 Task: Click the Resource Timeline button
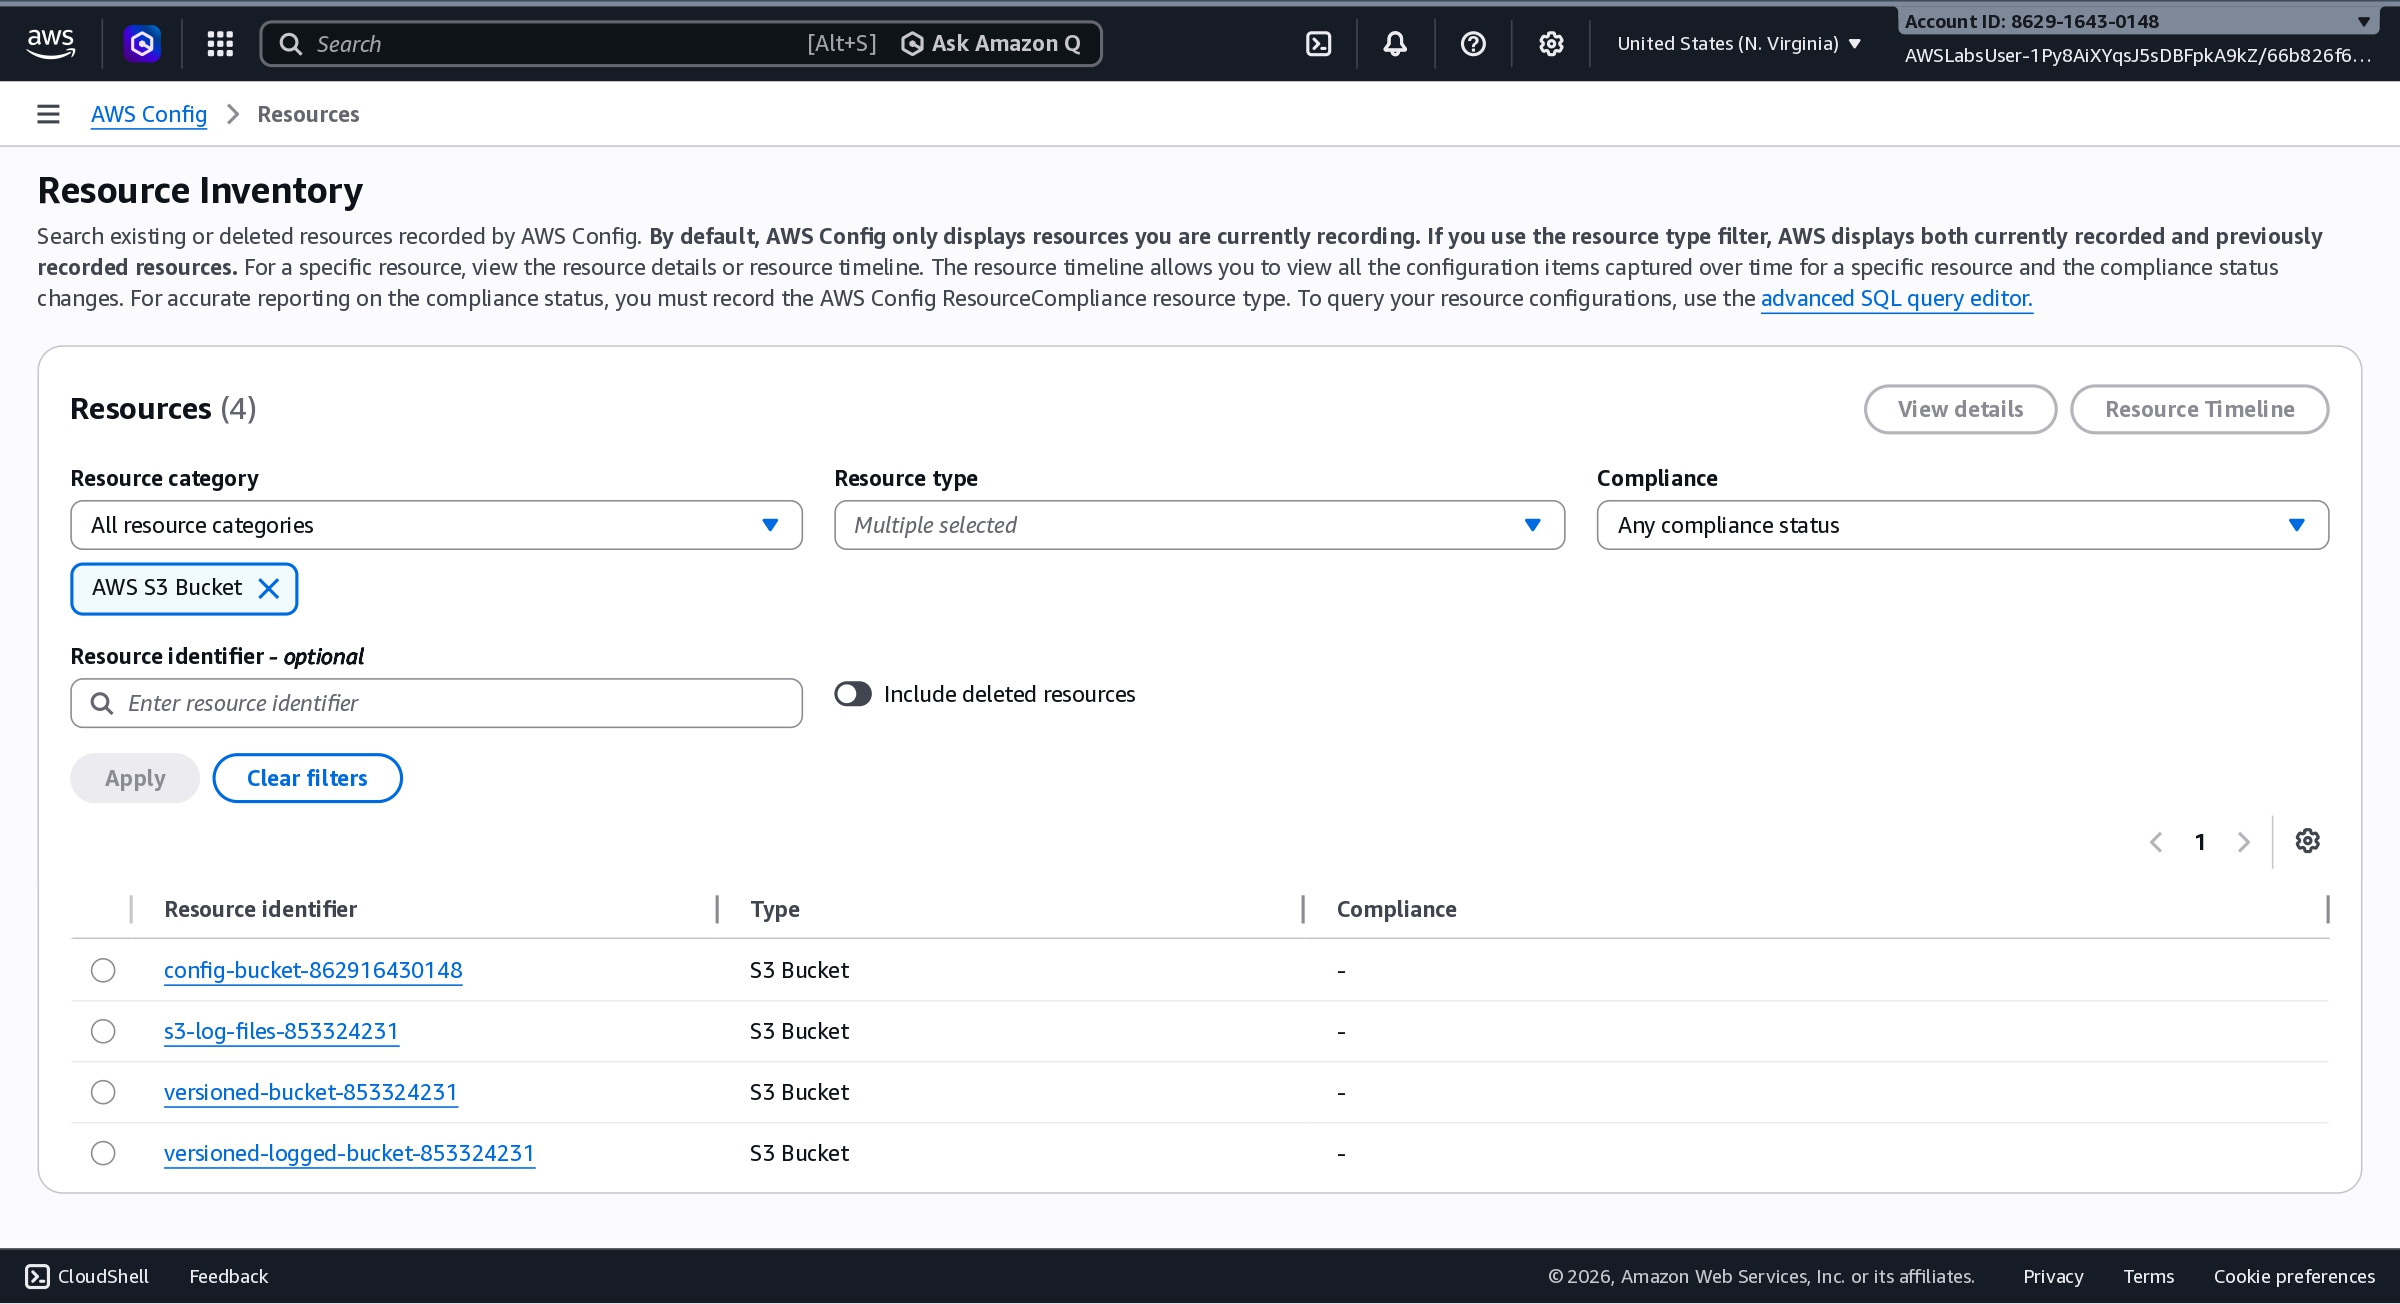(x=2199, y=409)
